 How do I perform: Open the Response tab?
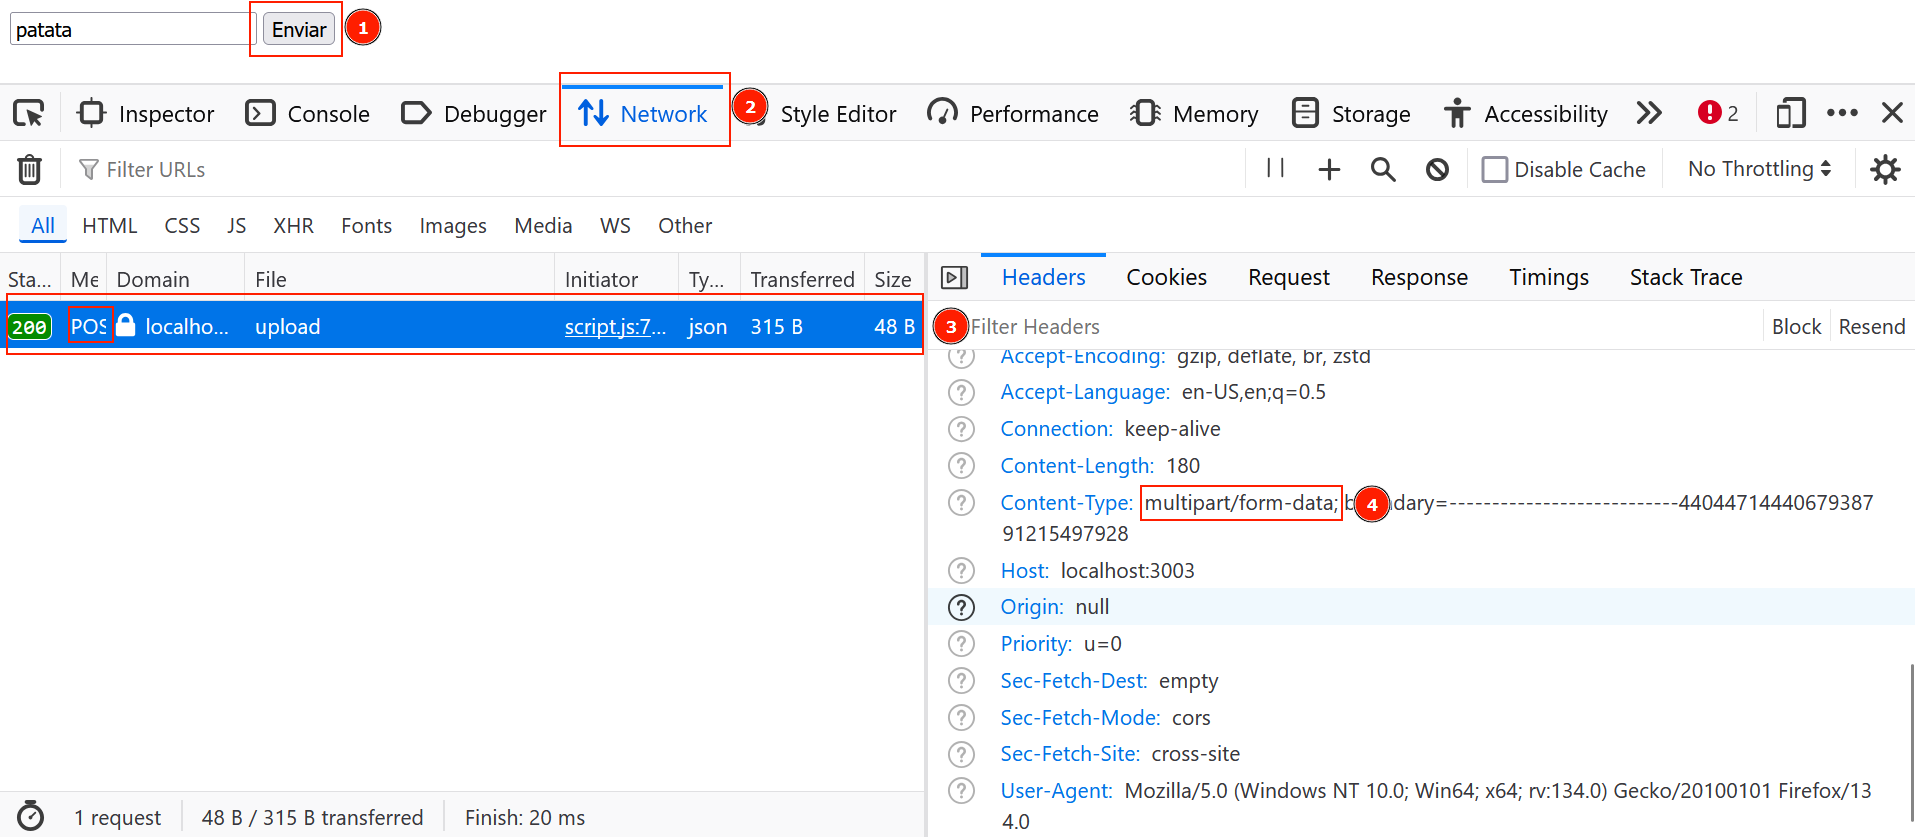pos(1419,277)
